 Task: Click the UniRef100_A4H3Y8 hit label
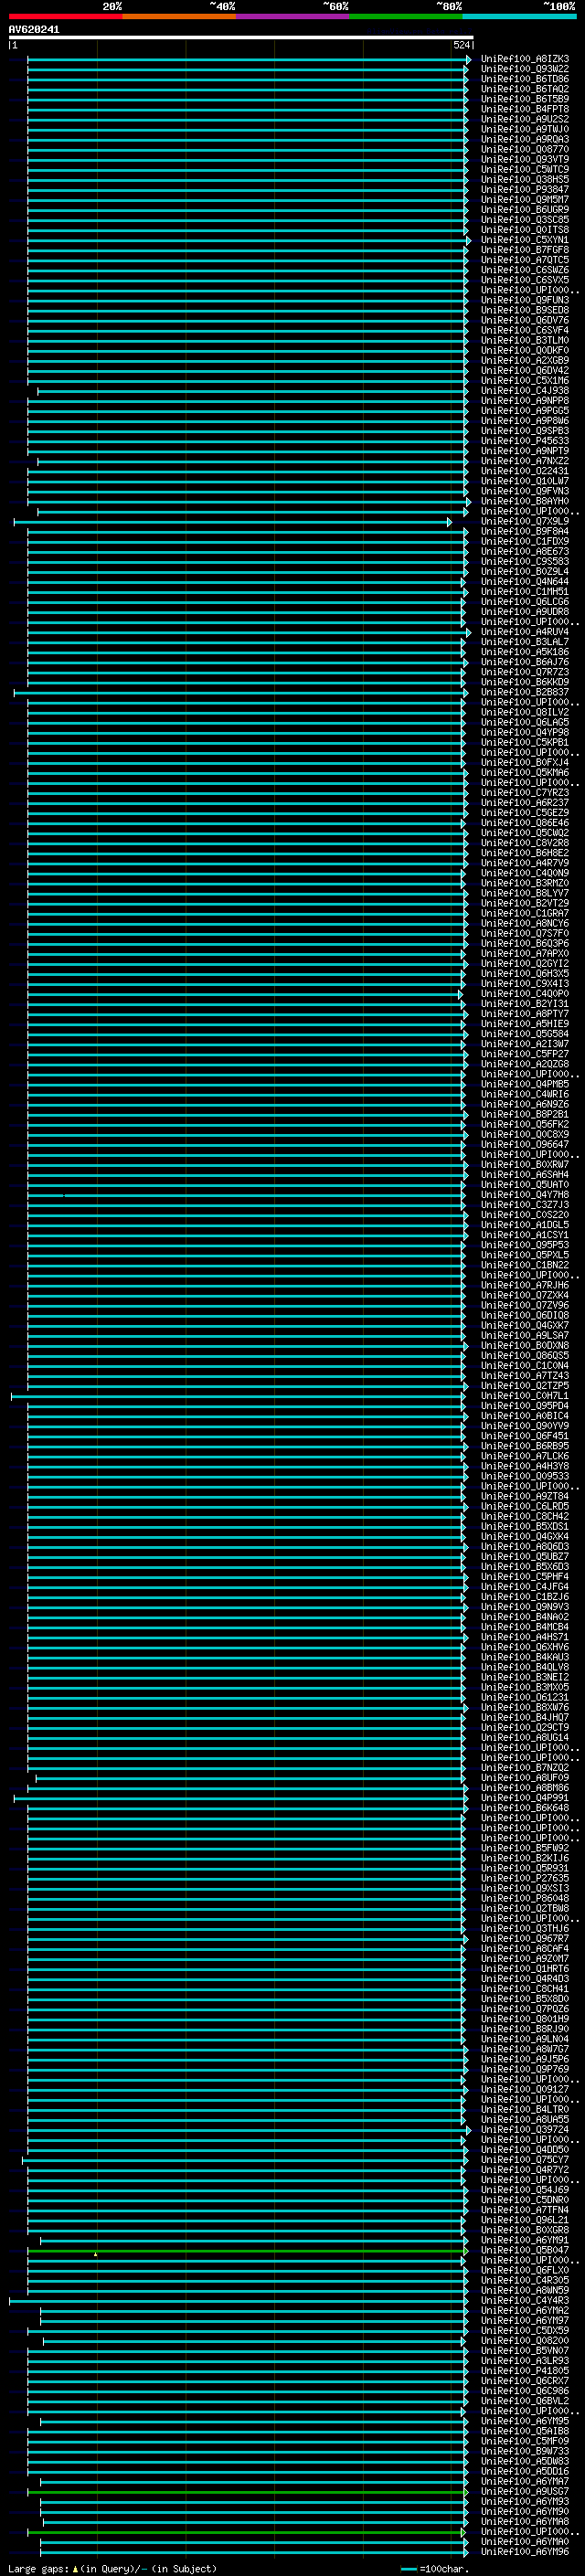pos(525,1466)
